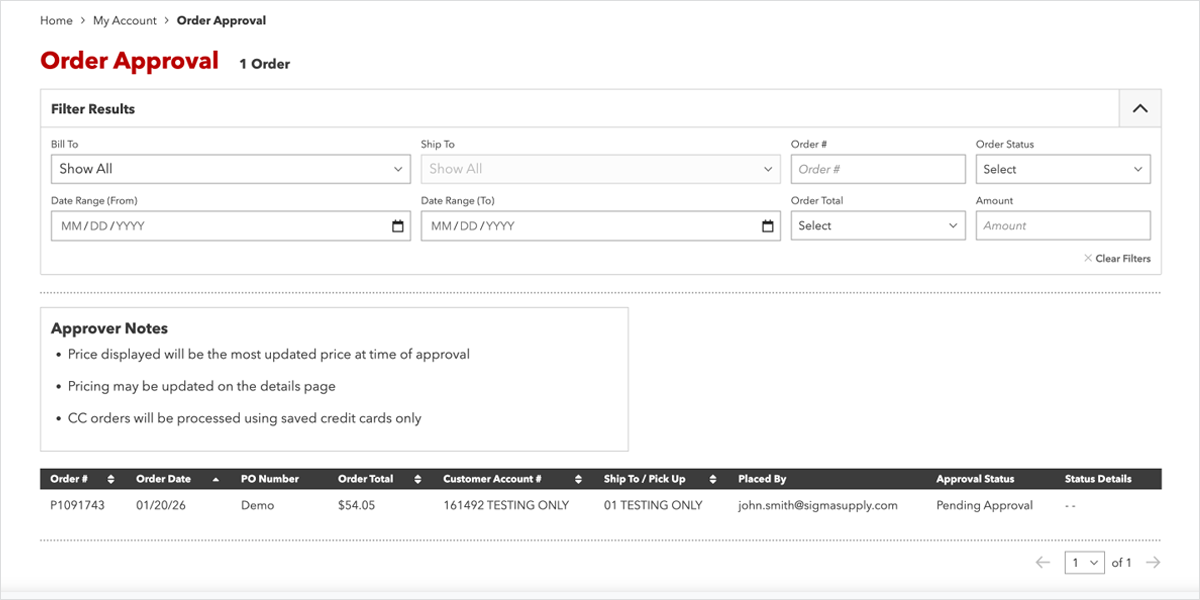This screenshot has height=600, width=1200.
Task: Open the Order Status dropdown
Action: coord(1063,169)
